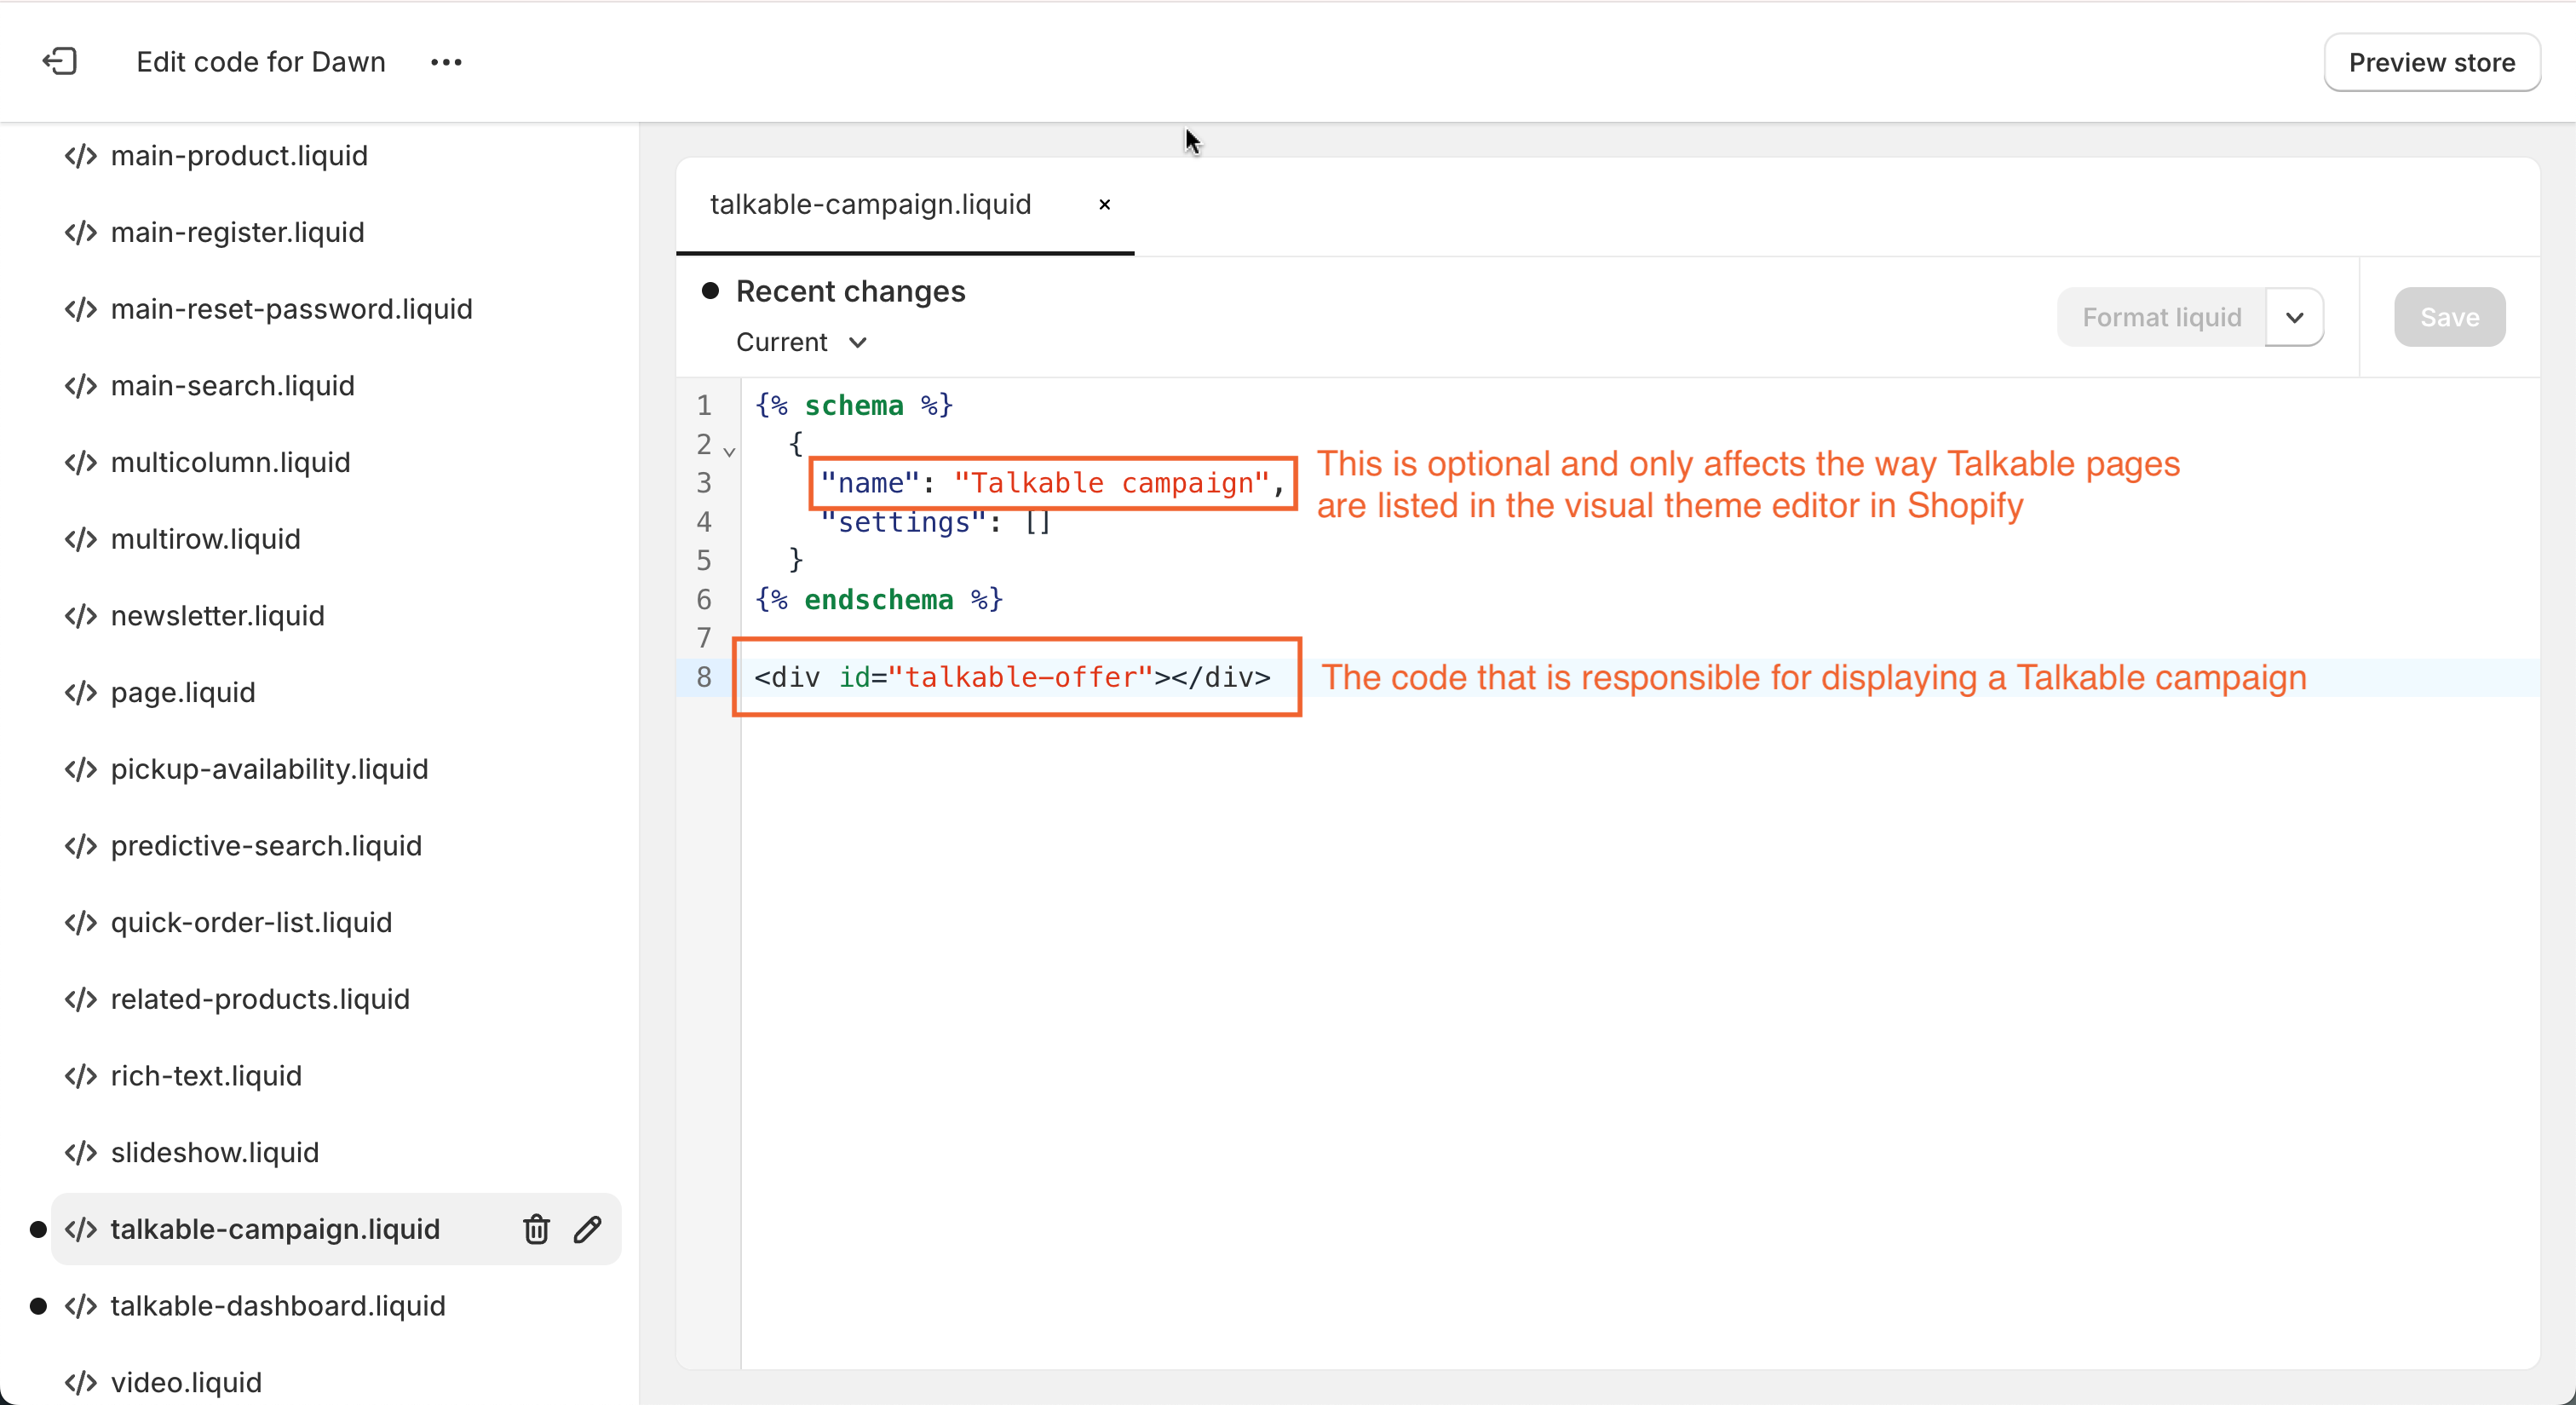2576x1405 pixels.
Task: Click the delete icon for talkable-campaign.liquid
Action: [535, 1229]
